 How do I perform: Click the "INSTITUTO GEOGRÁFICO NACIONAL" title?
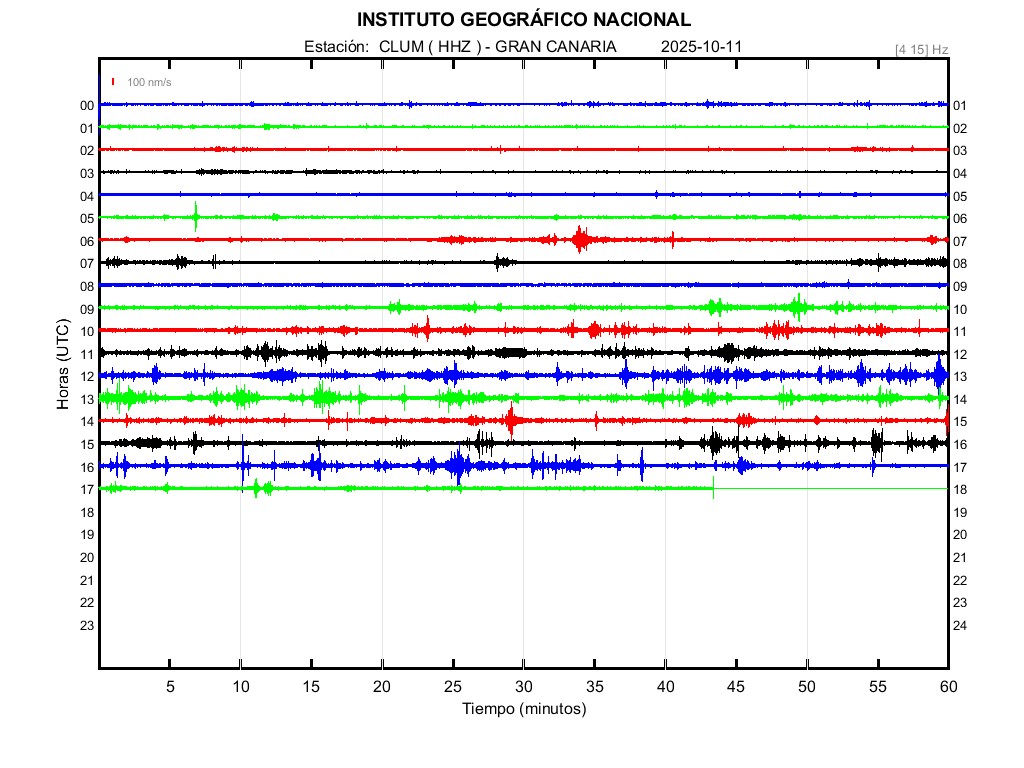(x=523, y=20)
